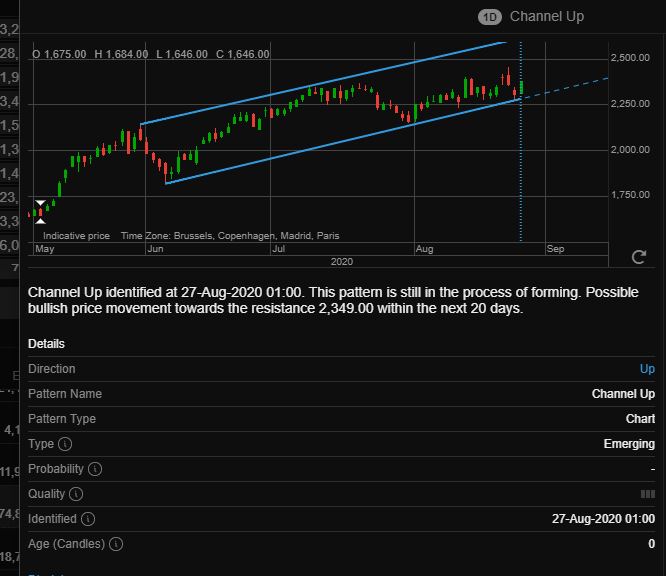Click the white hourglass marker on chart

[40, 212]
